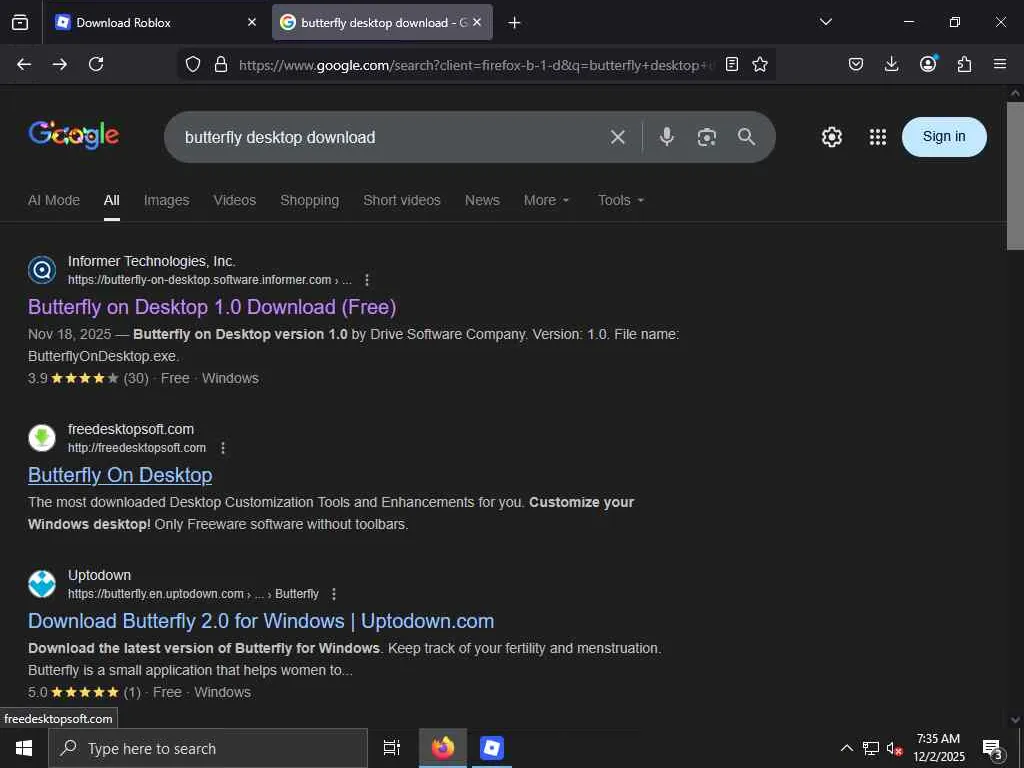The image size is (1024, 768).
Task: Select the Short videos tab
Action: pyautogui.click(x=402, y=200)
